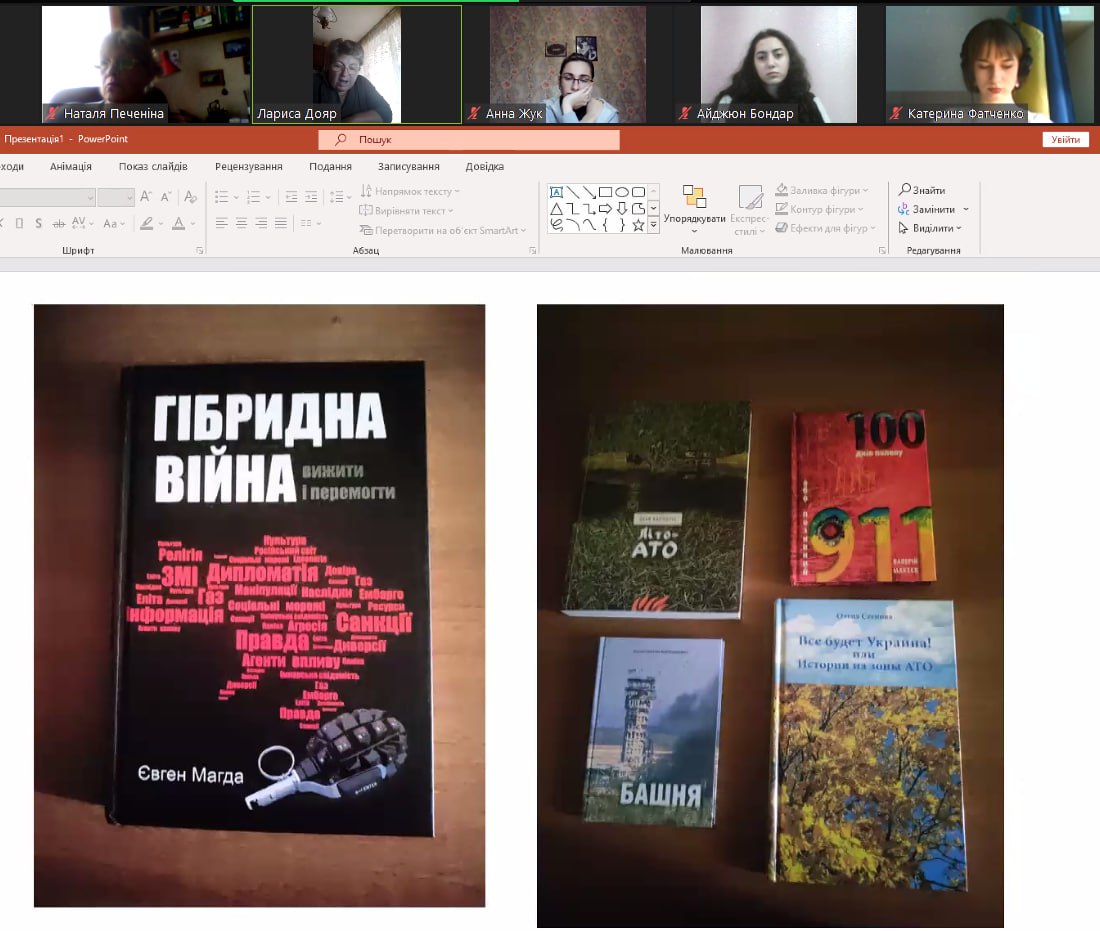Expand the bullet list options arrow
The width and height of the screenshot is (1100, 931).
(236, 198)
